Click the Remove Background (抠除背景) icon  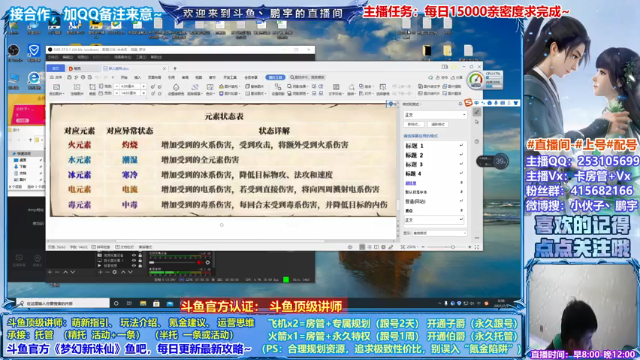pos(195,87)
